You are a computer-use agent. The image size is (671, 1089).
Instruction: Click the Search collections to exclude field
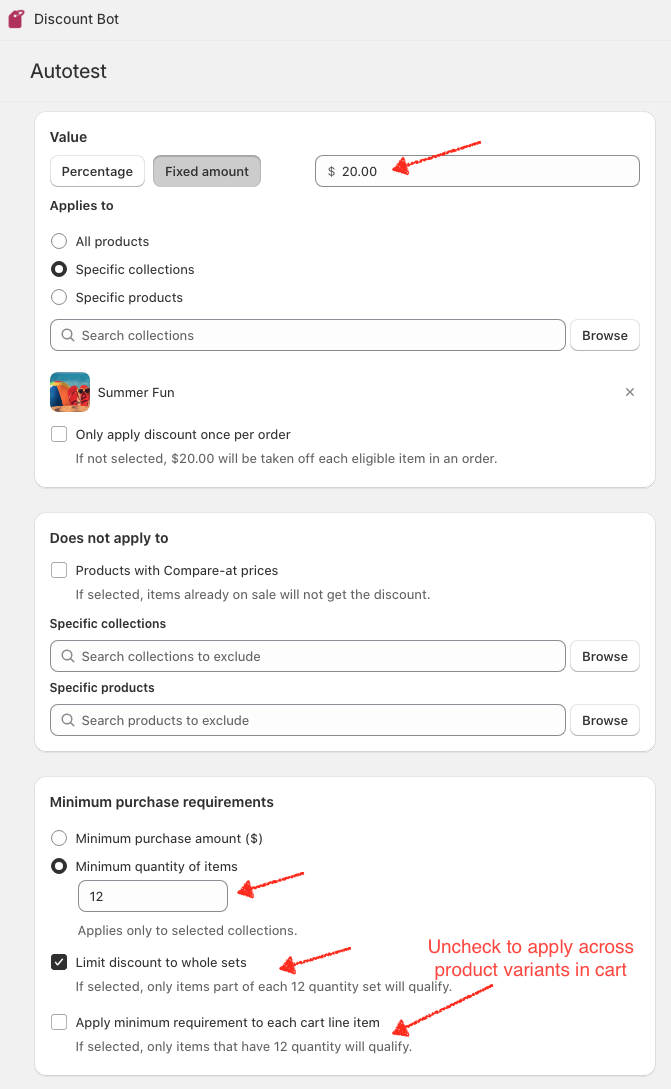point(308,656)
